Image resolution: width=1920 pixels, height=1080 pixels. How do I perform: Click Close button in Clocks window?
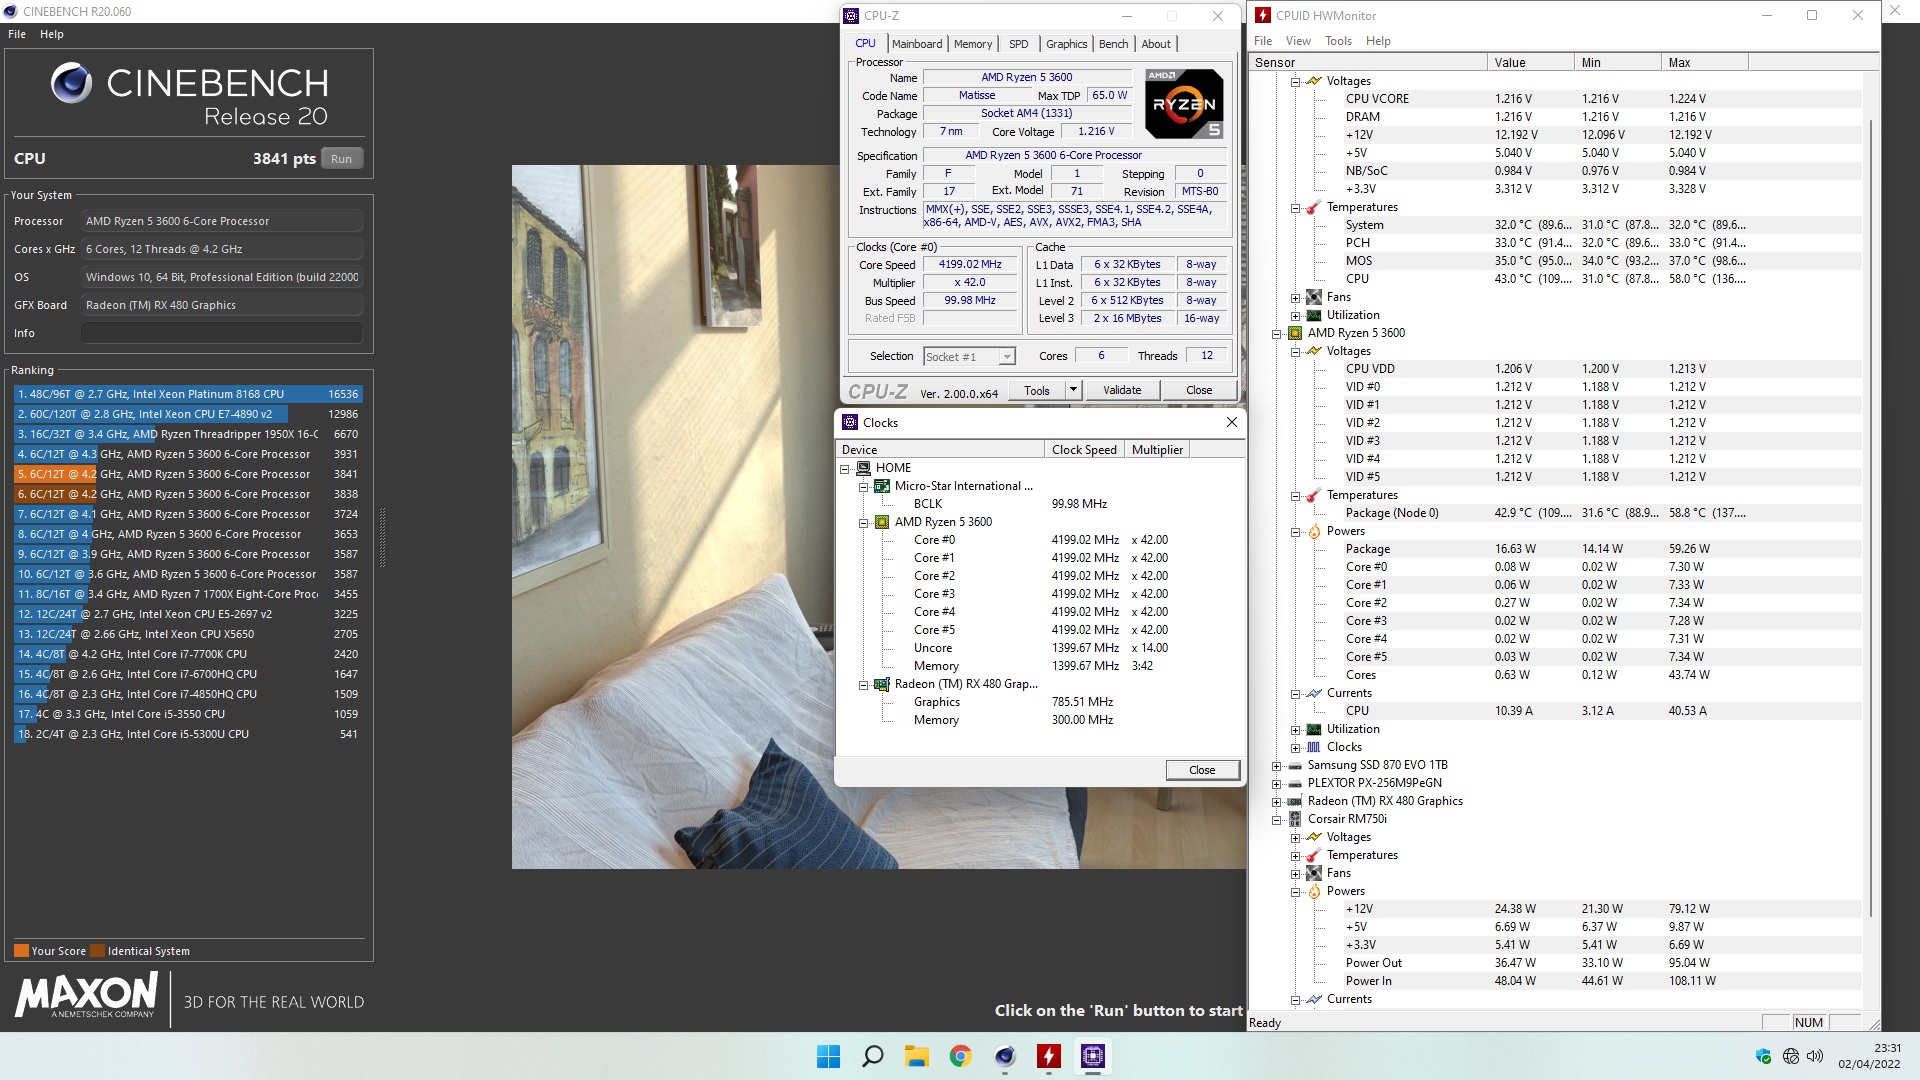tap(1202, 770)
